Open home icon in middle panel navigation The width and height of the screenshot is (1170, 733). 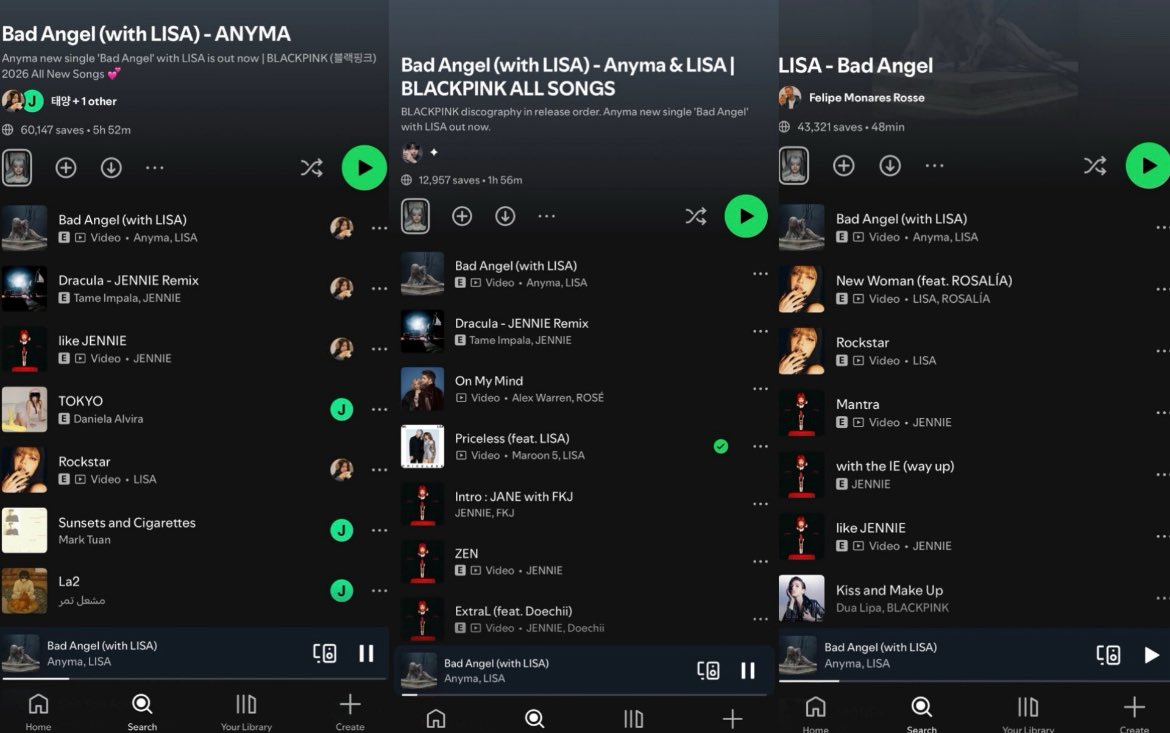pos(436,719)
